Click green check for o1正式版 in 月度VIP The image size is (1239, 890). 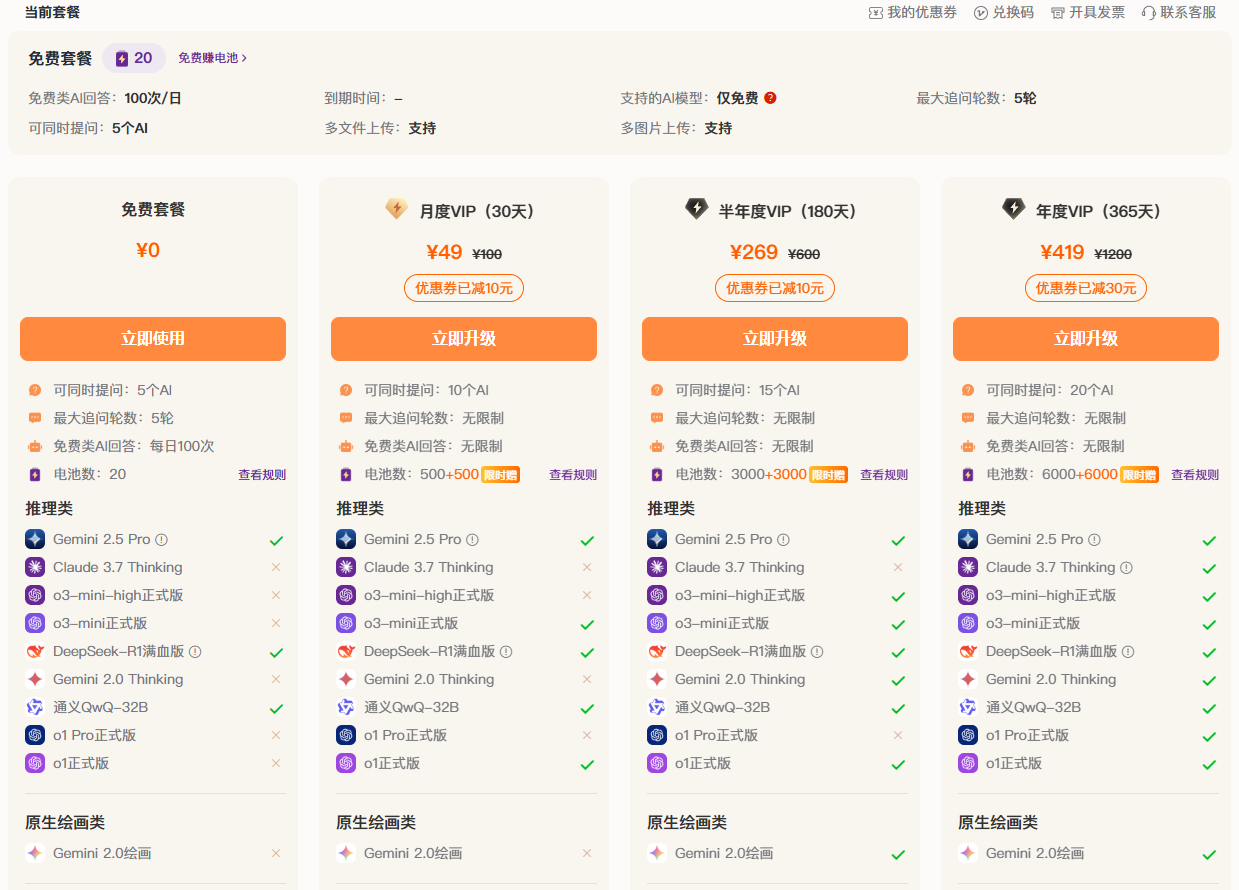point(587,764)
